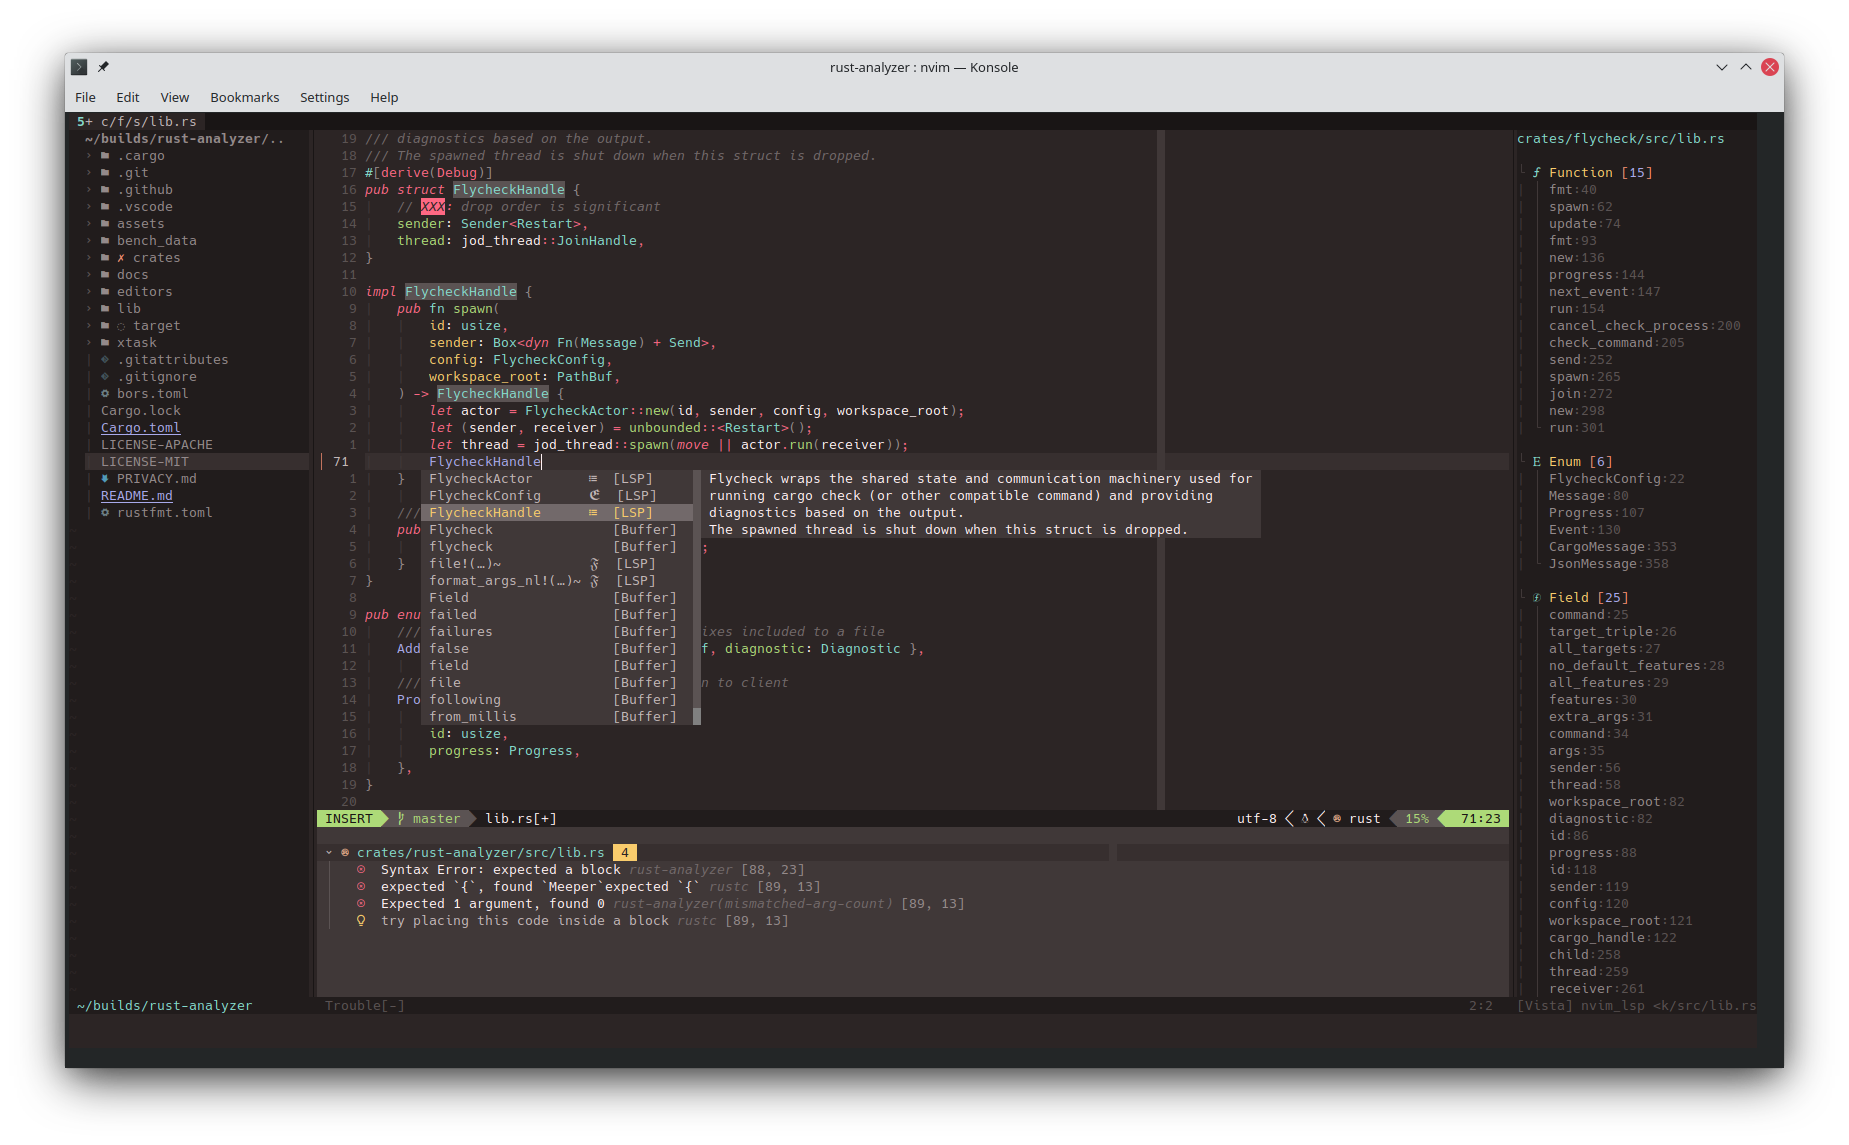Expand the xtask folder chevron
The width and height of the screenshot is (1849, 1145).
(x=89, y=343)
